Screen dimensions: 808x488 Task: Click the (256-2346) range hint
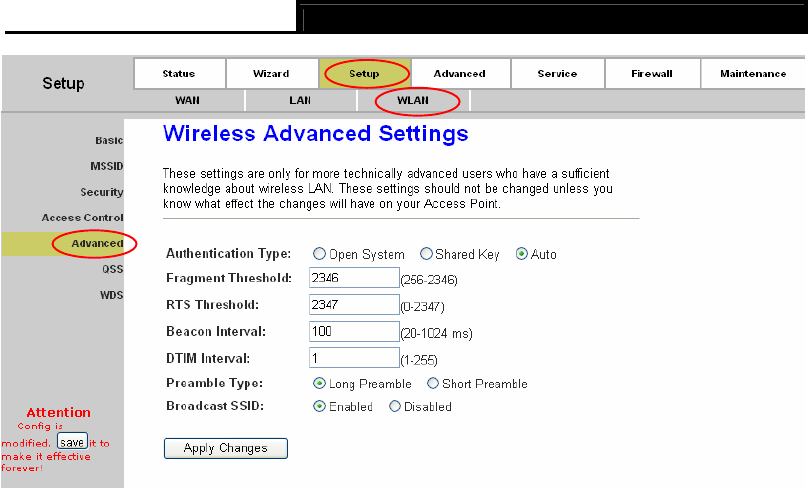429,280
